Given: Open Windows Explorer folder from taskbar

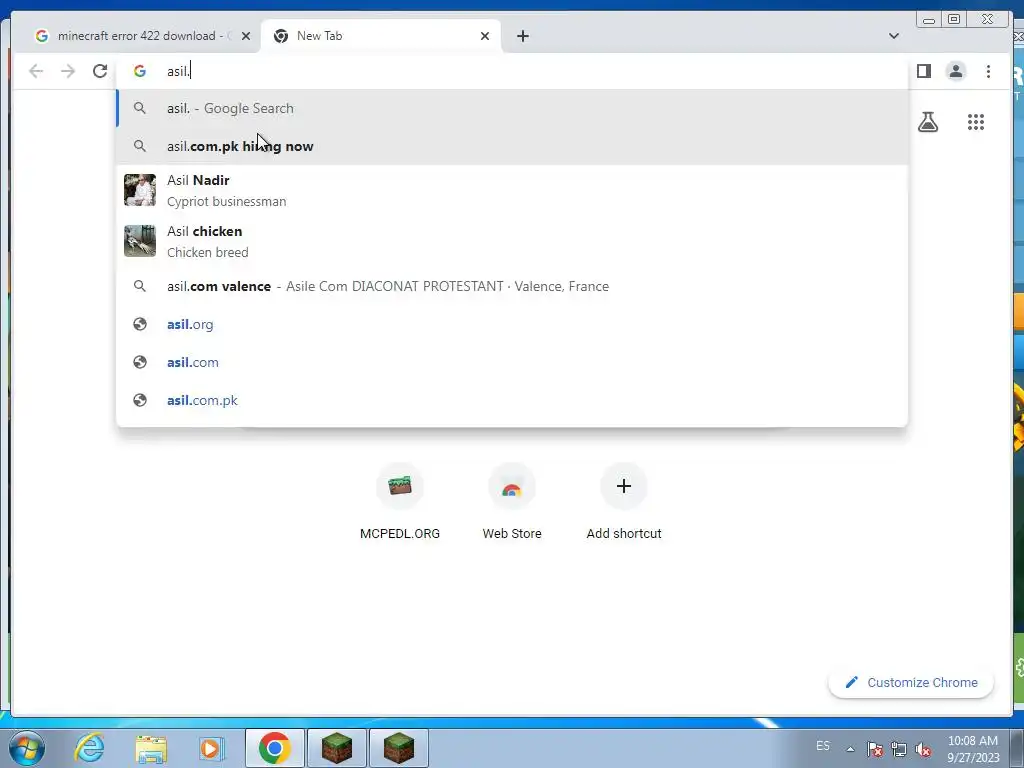Looking at the screenshot, I should [x=151, y=748].
